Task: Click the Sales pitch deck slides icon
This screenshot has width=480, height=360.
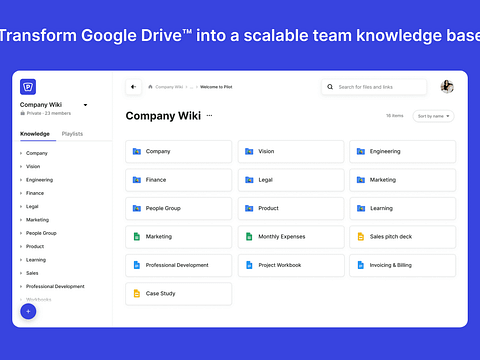Action: tap(361, 237)
